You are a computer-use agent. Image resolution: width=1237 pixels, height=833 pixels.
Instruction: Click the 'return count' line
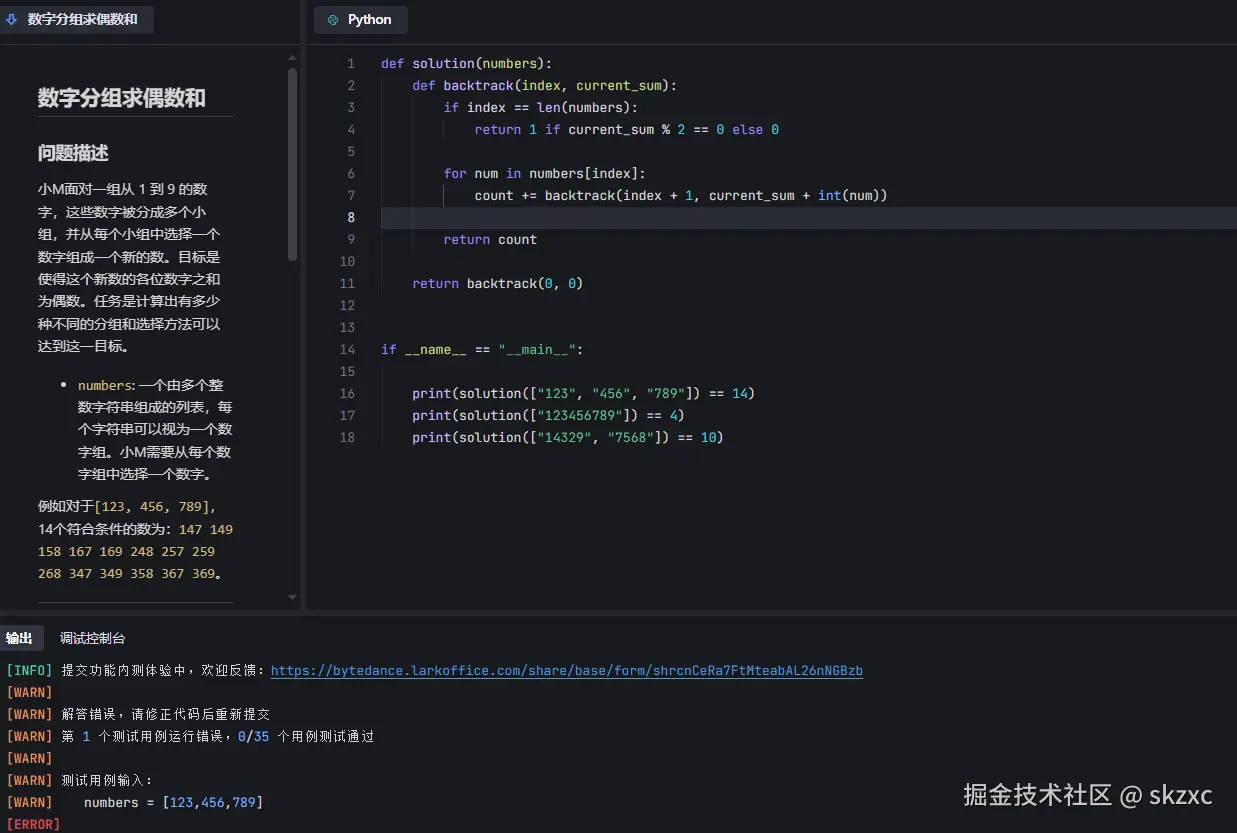[x=490, y=239]
